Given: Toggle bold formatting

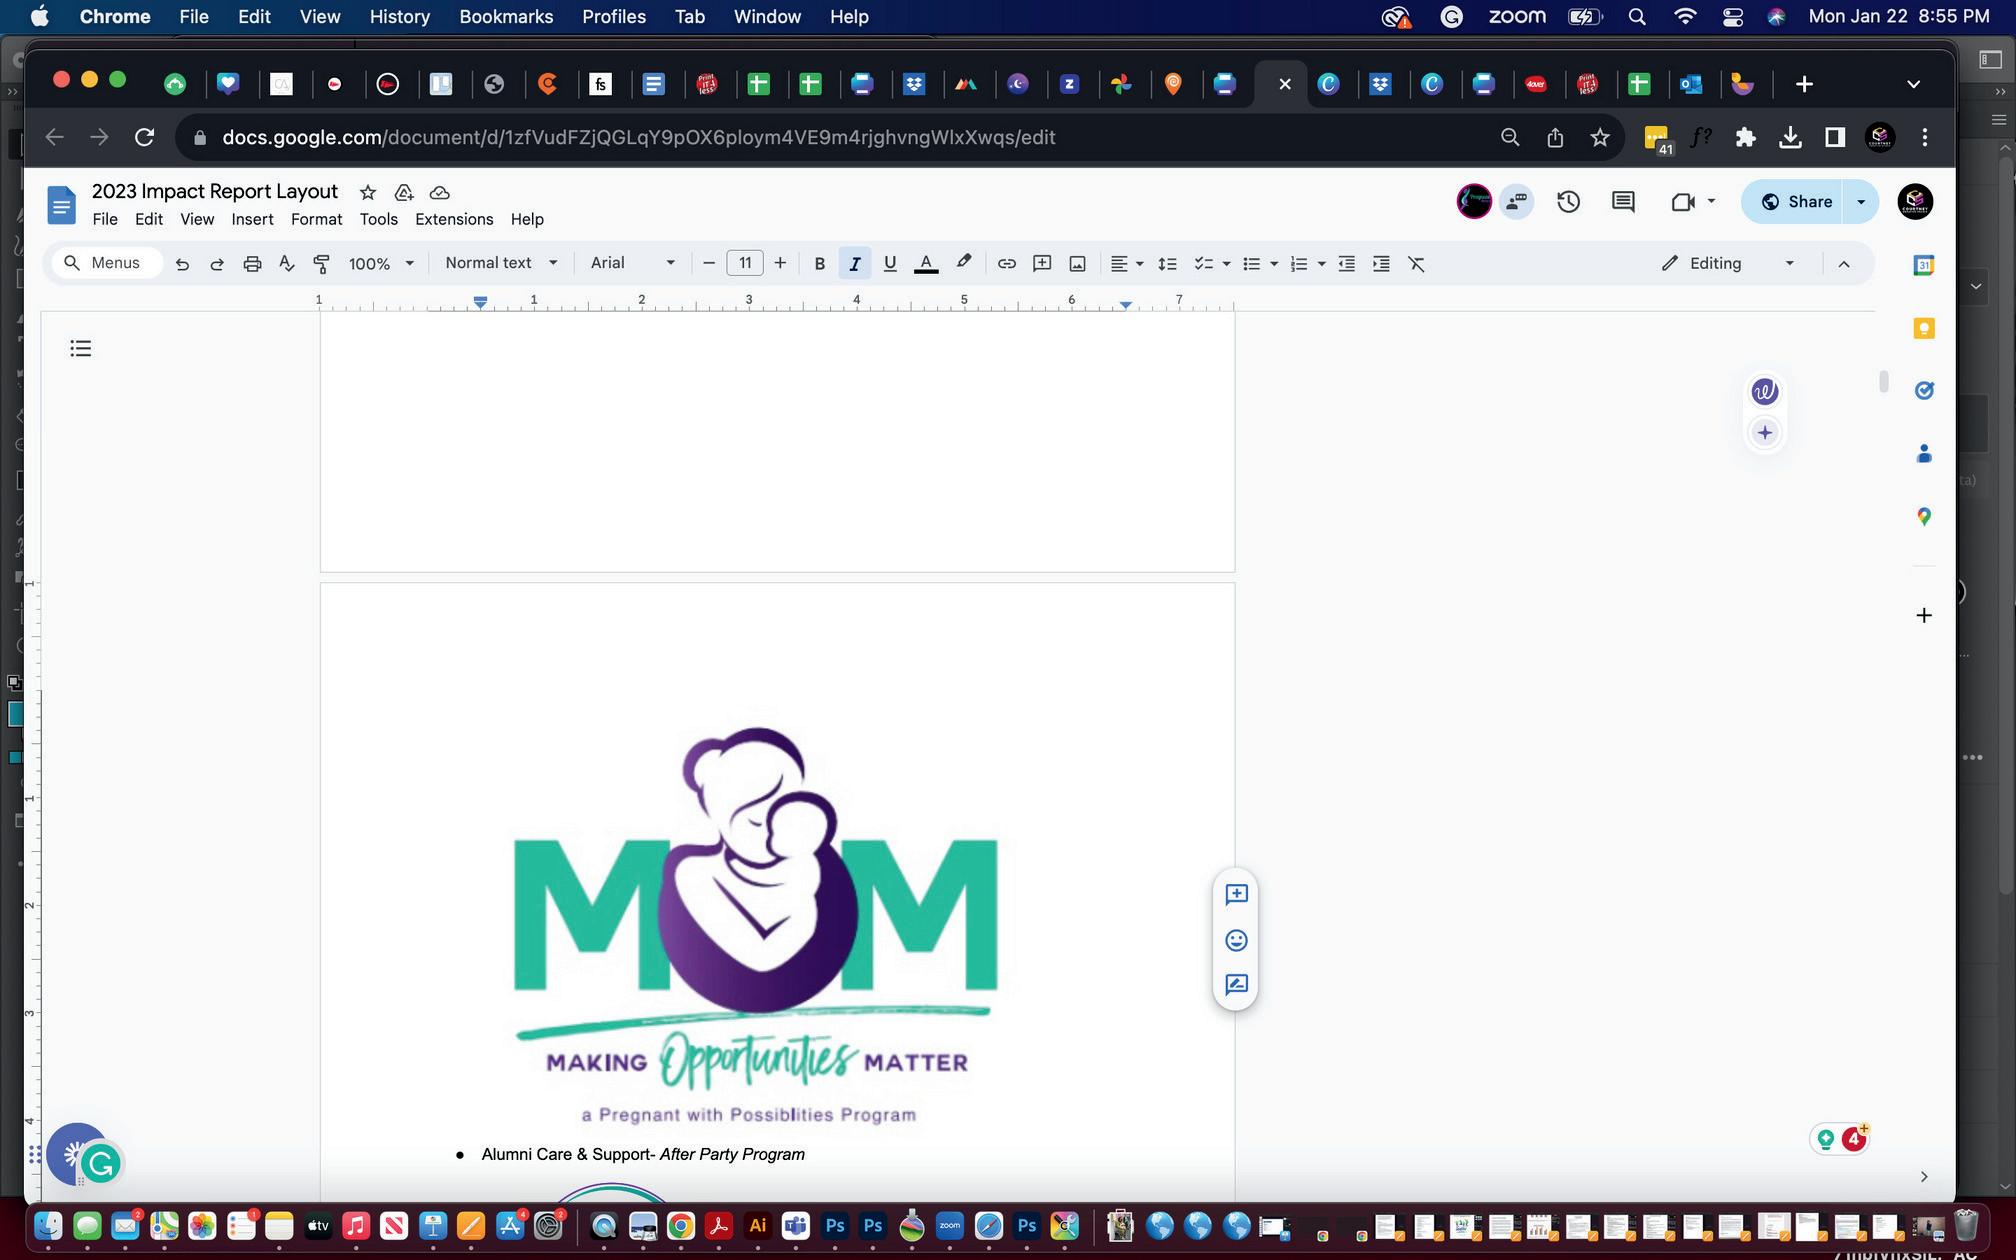Looking at the screenshot, I should point(819,264).
